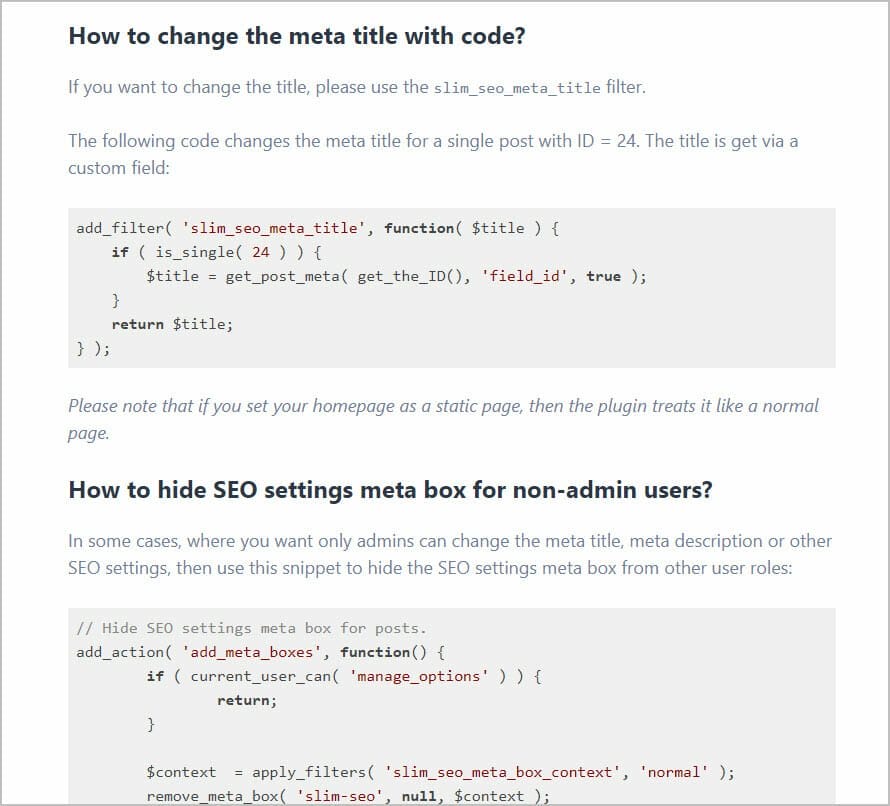Click the get_post_meta line in the code
The image size is (890, 806).
pyautogui.click(x=396, y=276)
